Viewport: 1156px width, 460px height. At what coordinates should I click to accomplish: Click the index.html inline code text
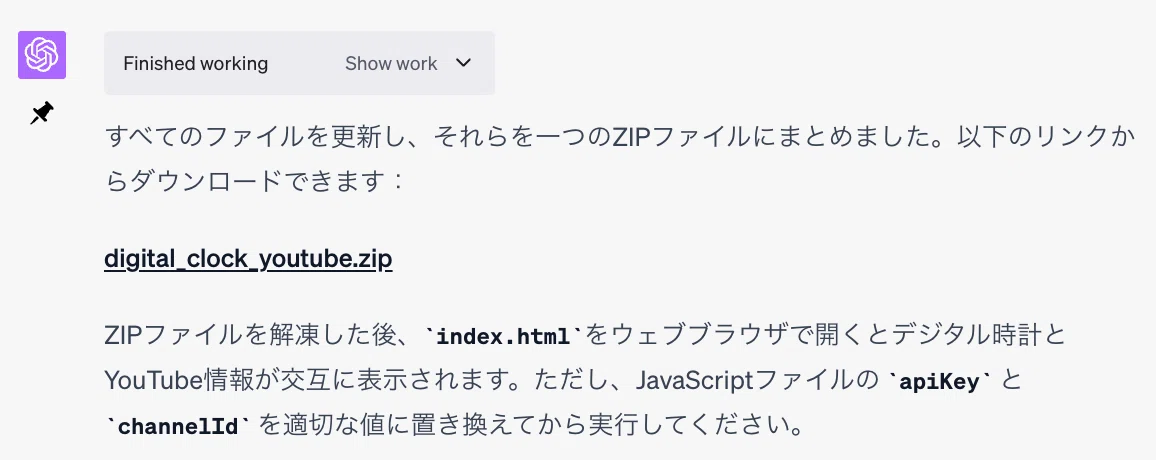point(504,338)
